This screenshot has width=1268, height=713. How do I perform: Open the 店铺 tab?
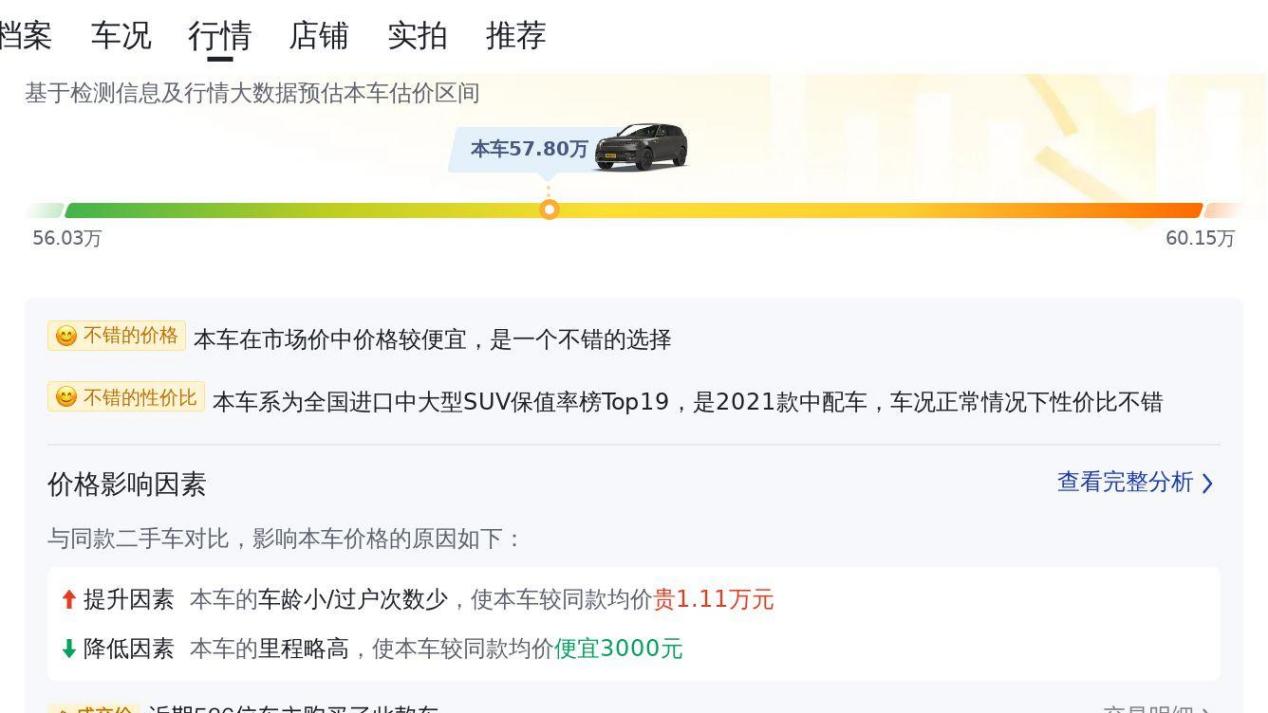318,36
